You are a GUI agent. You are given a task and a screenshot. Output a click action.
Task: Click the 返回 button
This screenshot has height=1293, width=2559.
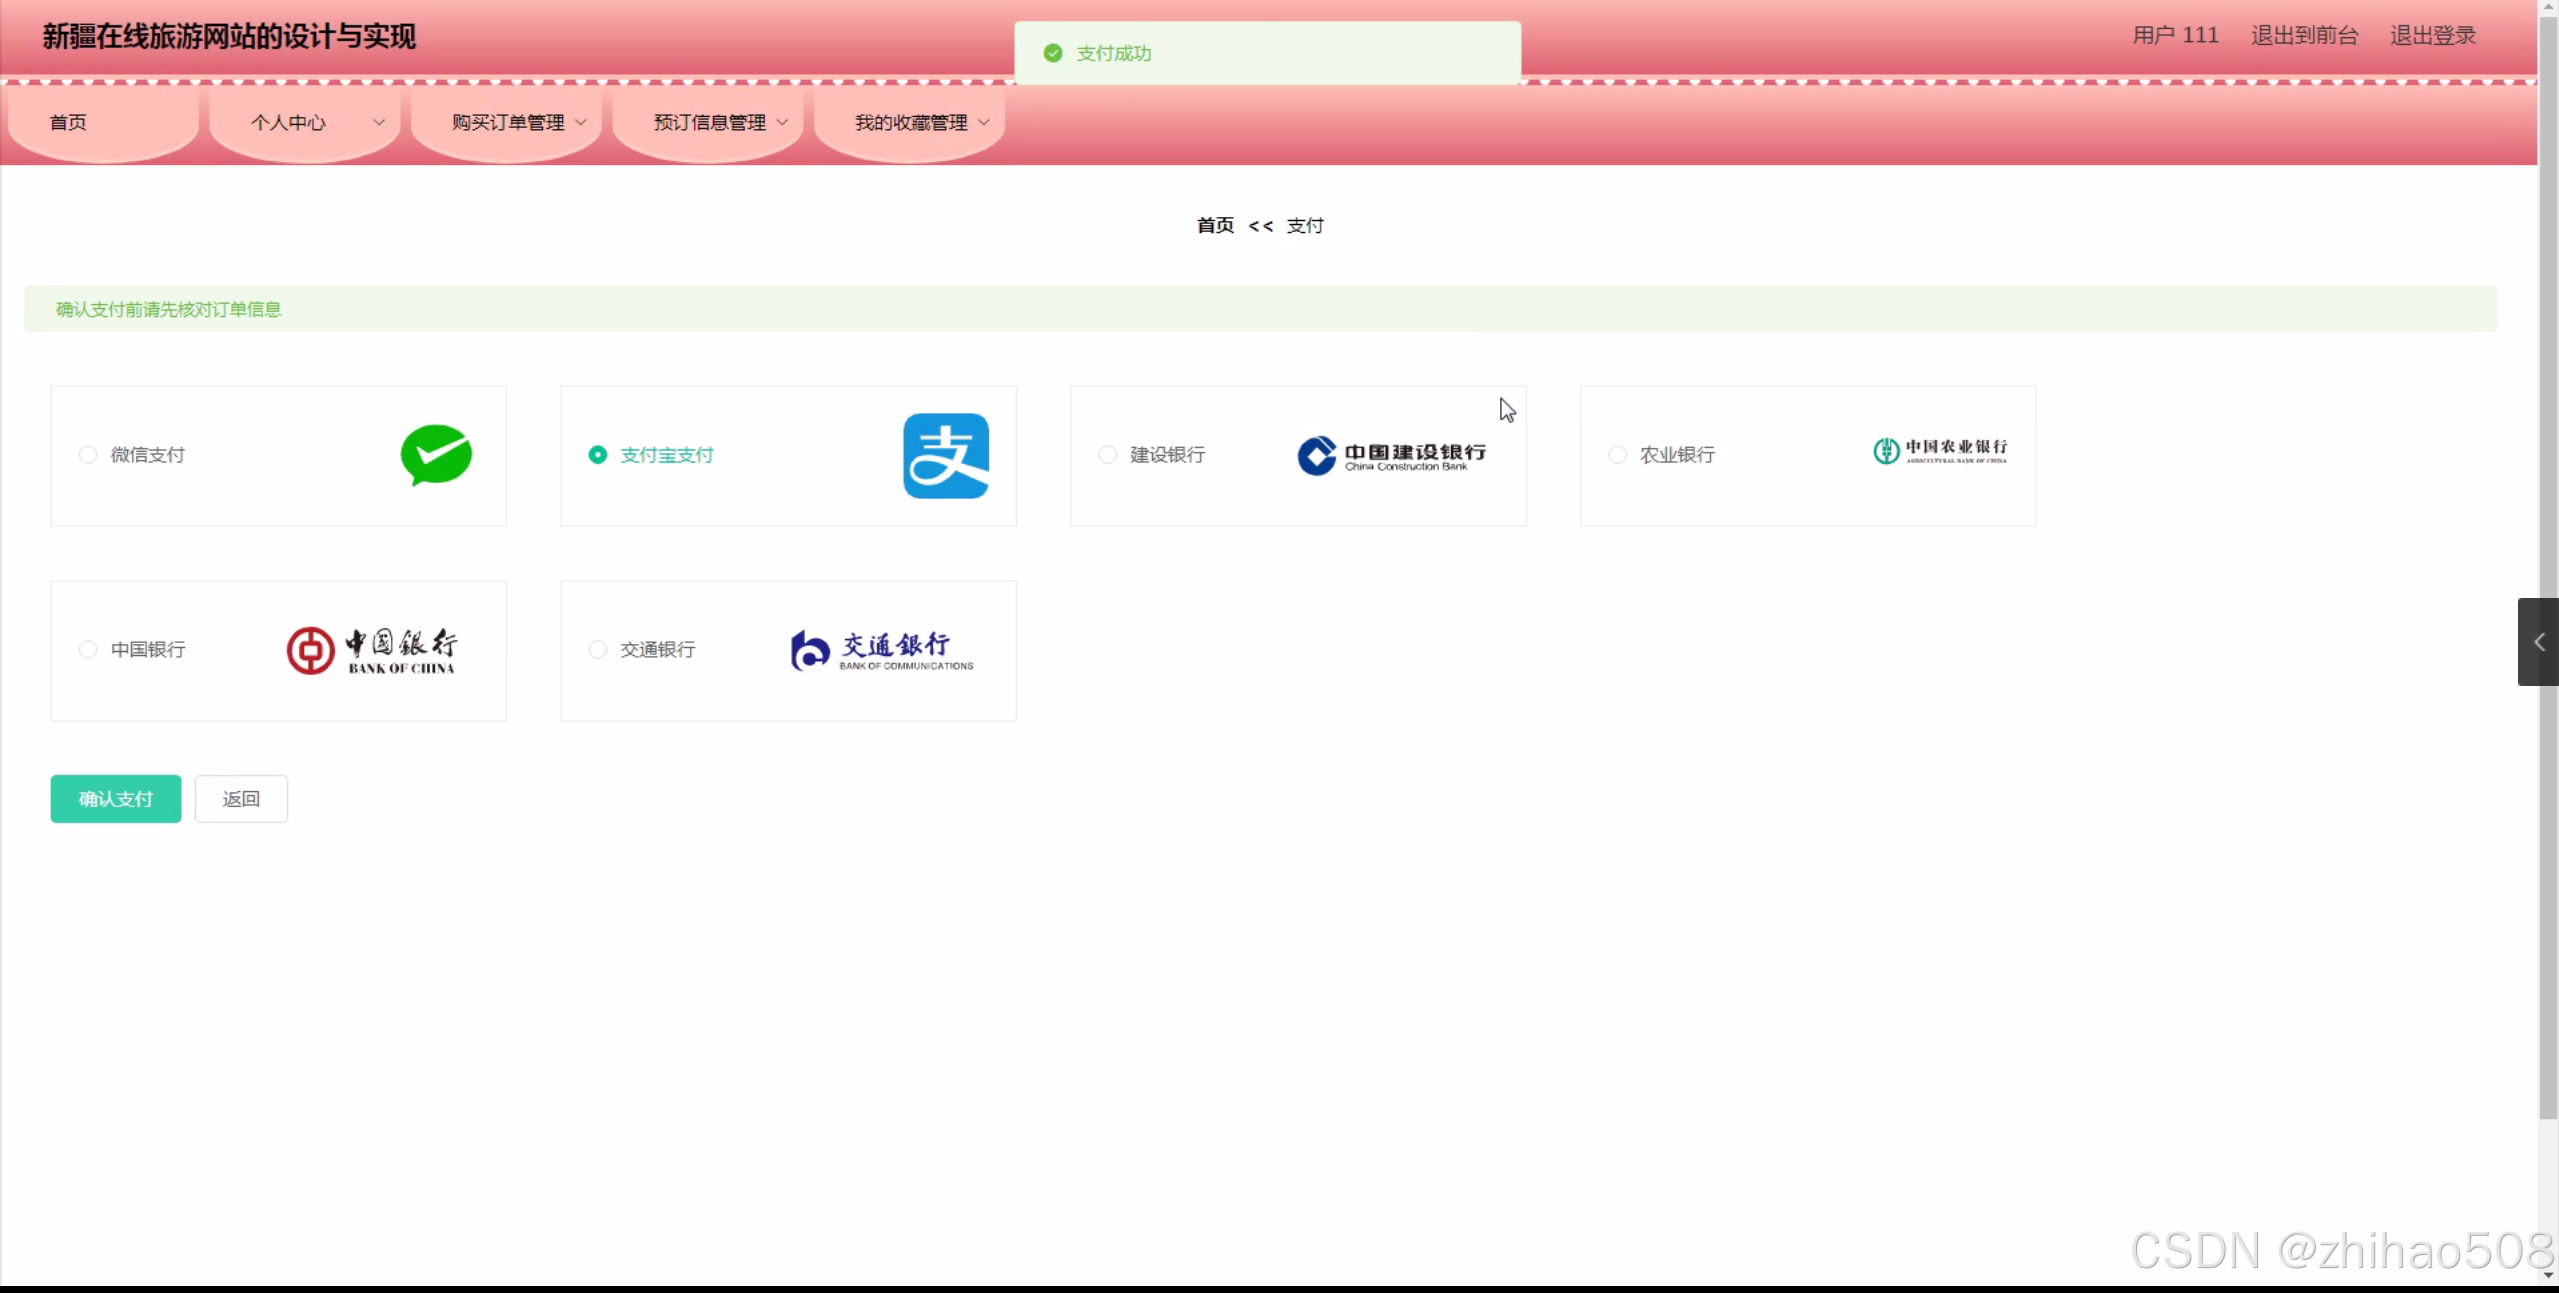coord(241,799)
